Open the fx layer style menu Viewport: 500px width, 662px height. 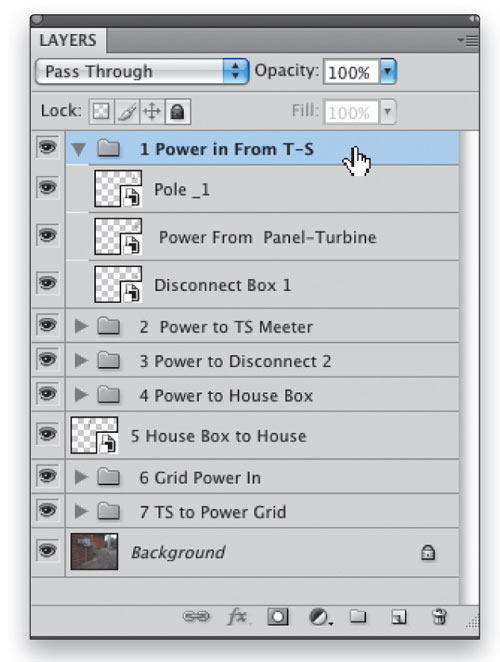click(237, 617)
